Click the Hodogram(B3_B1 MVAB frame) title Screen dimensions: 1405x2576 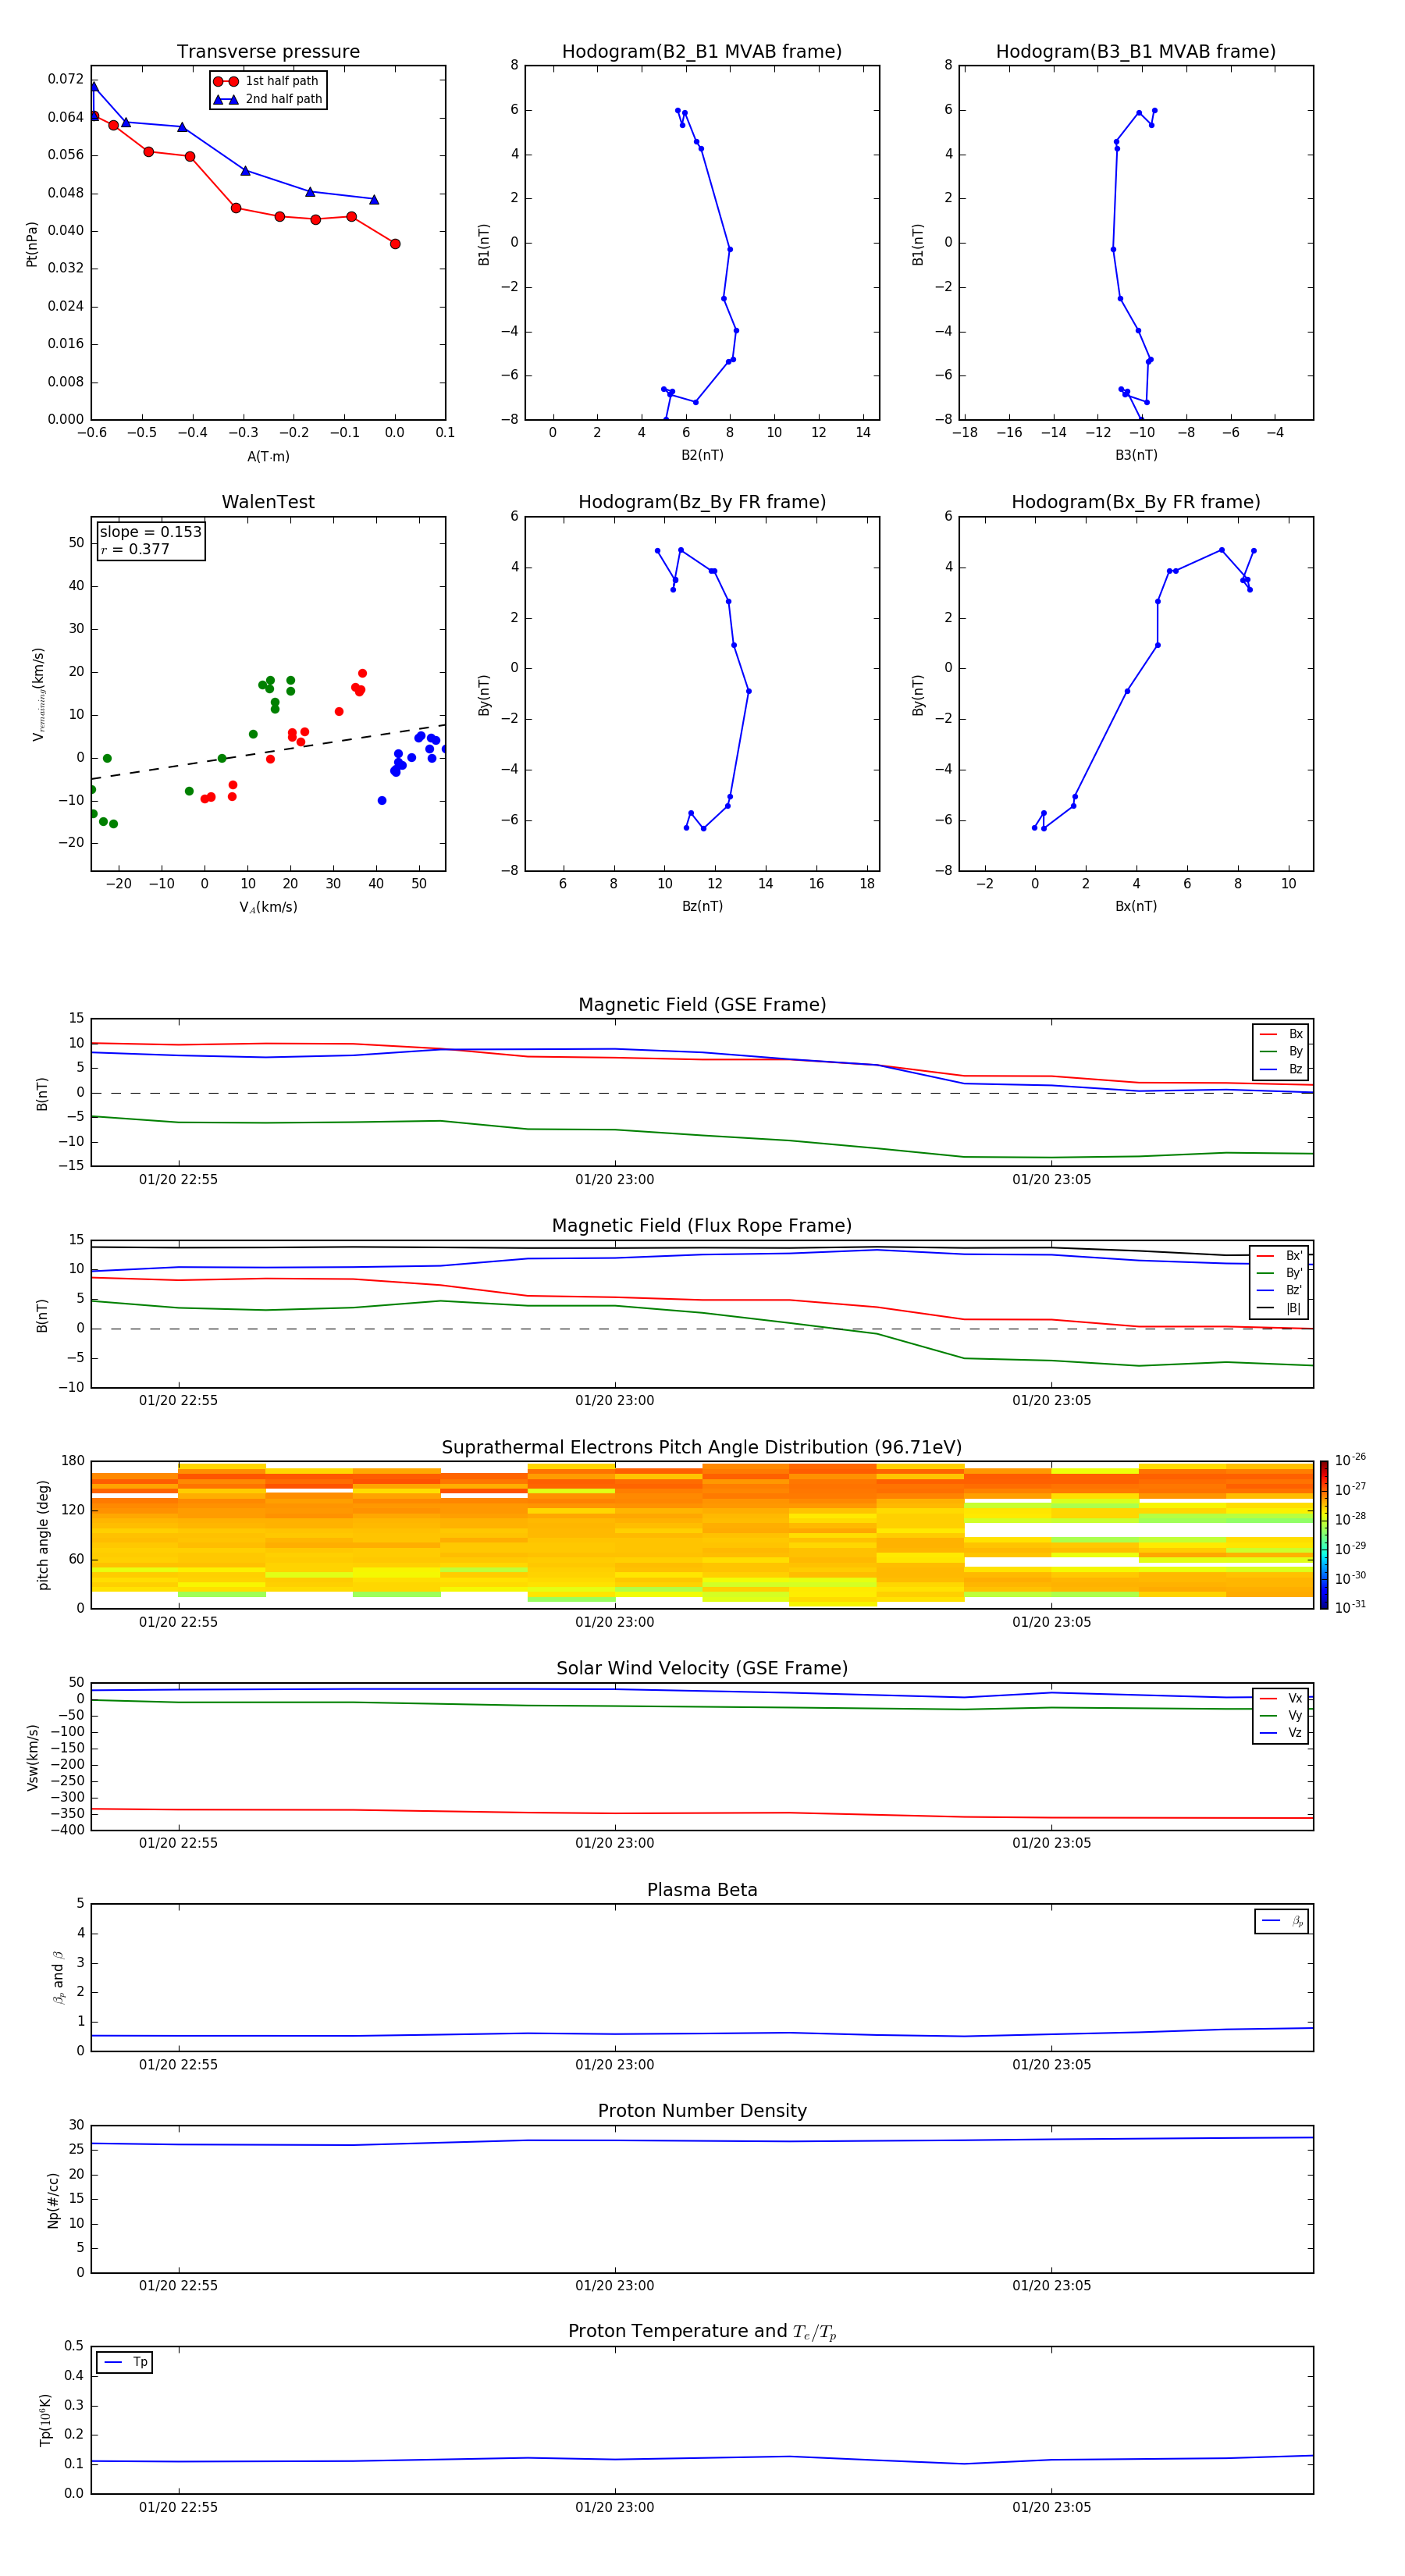click(x=1136, y=52)
